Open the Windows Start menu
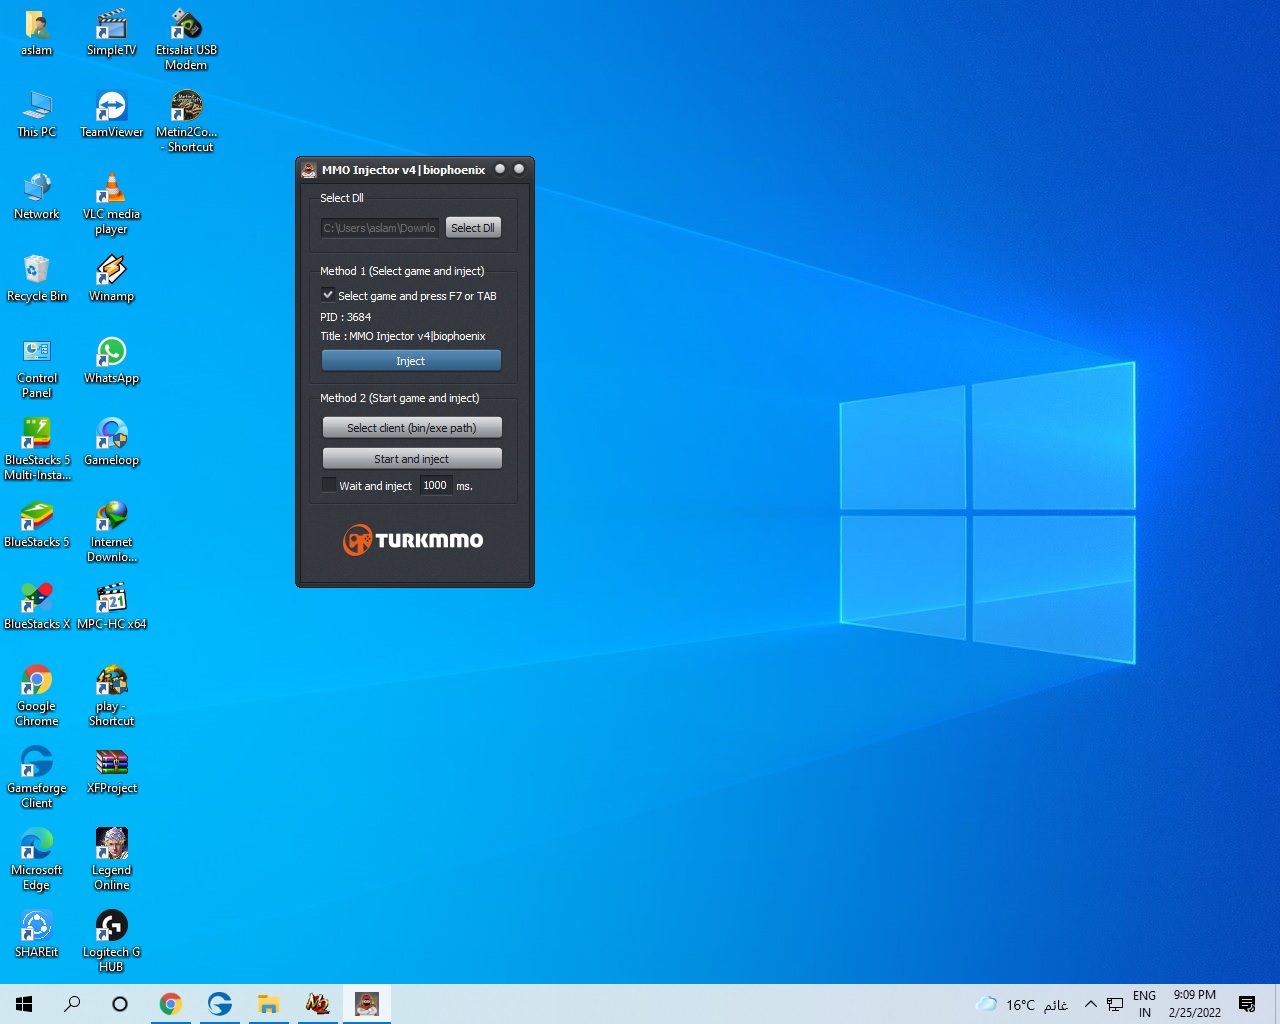Image resolution: width=1280 pixels, height=1024 pixels. pos(24,1004)
